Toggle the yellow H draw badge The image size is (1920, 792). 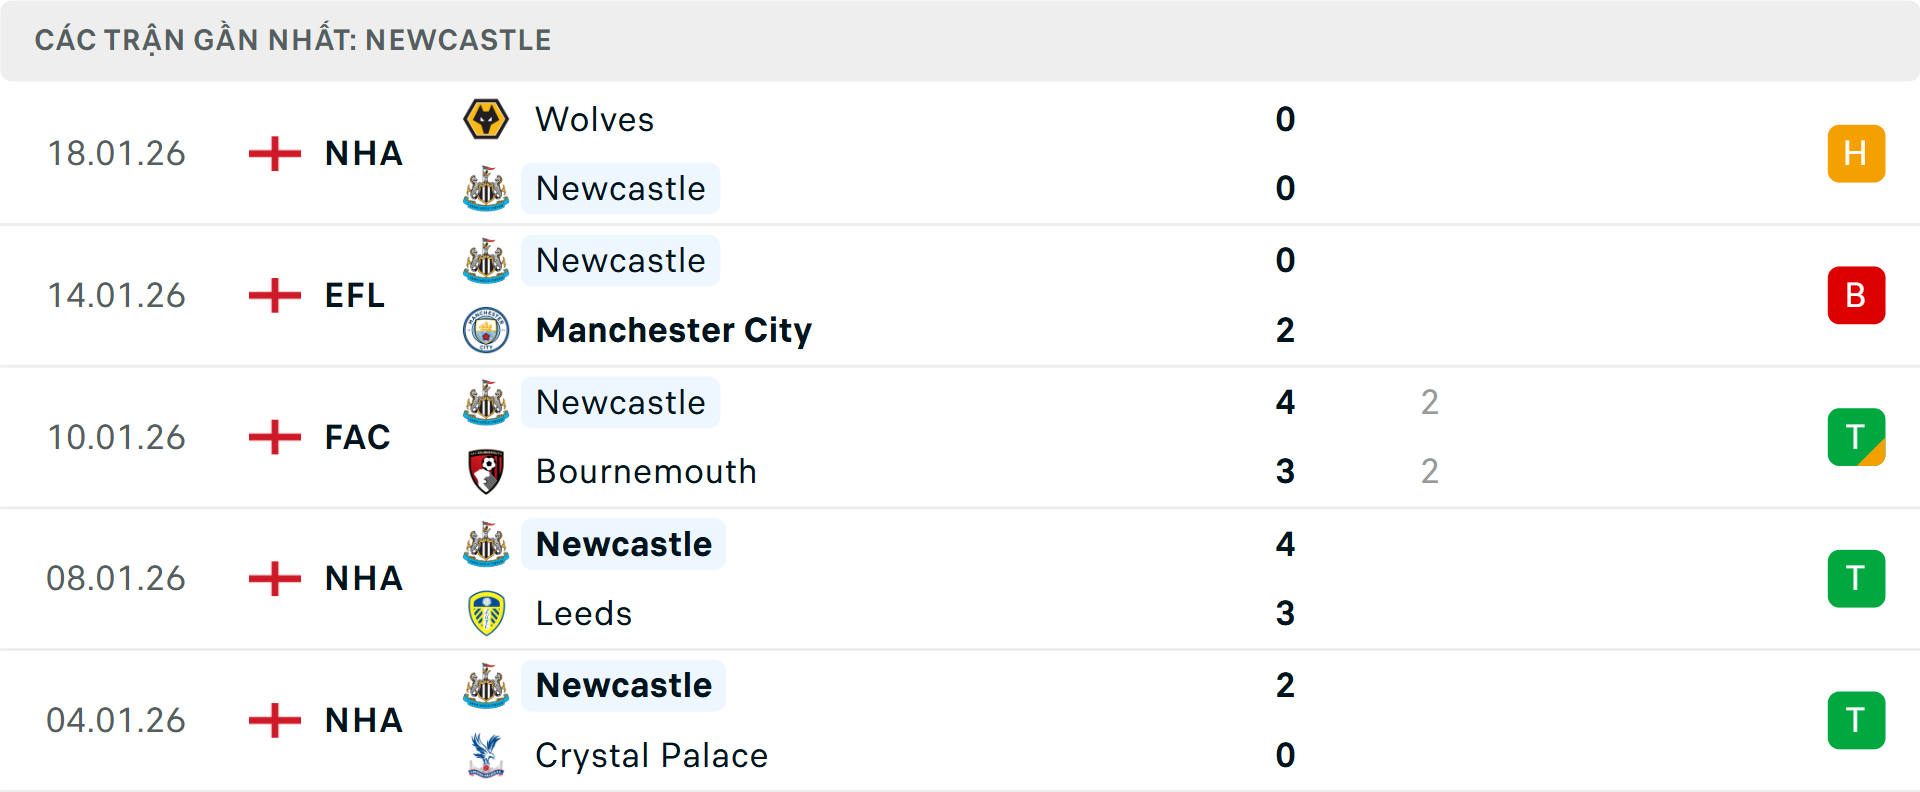pos(1856,153)
